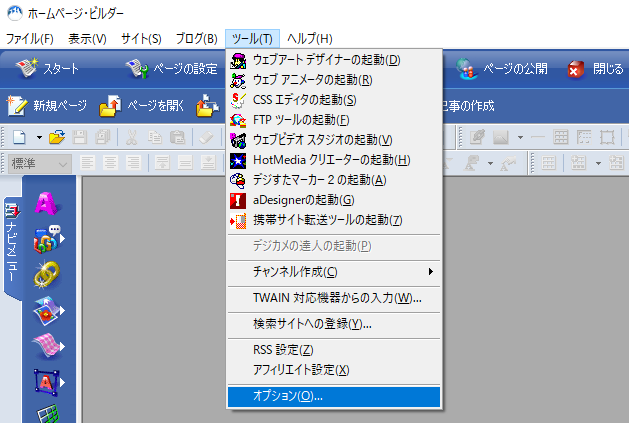This screenshot has height=423, width=629.
Task: Click the pink letter A logo icon
Action: [47, 203]
